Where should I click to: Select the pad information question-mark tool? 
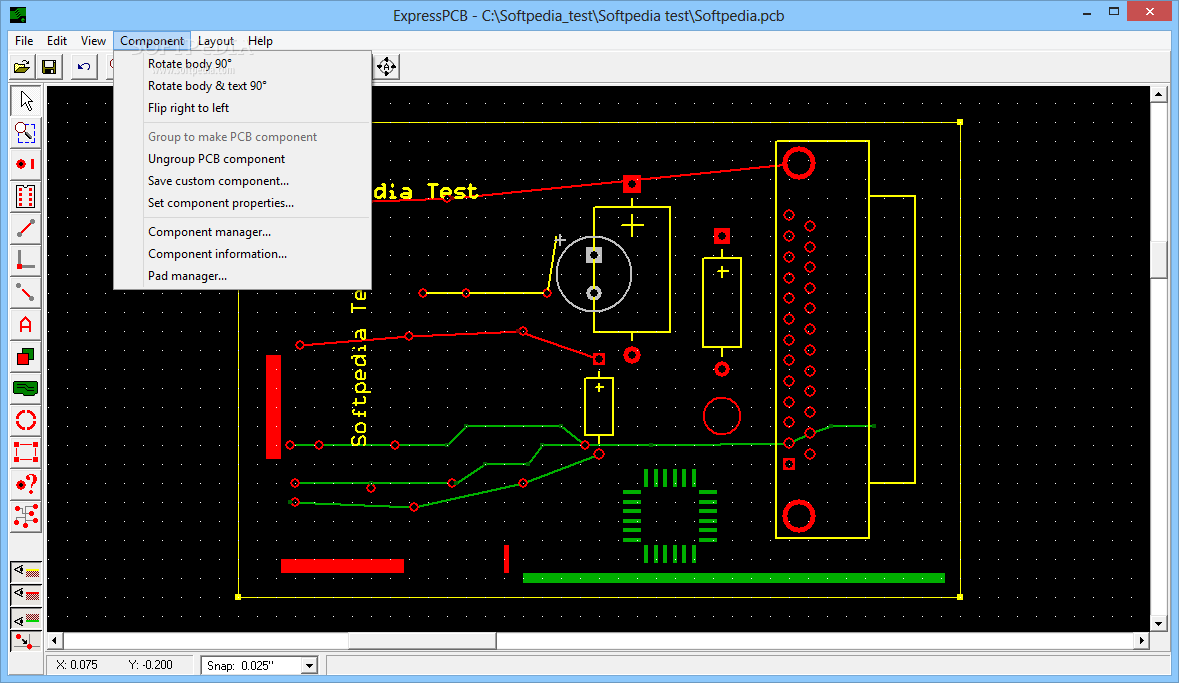(x=26, y=484)
